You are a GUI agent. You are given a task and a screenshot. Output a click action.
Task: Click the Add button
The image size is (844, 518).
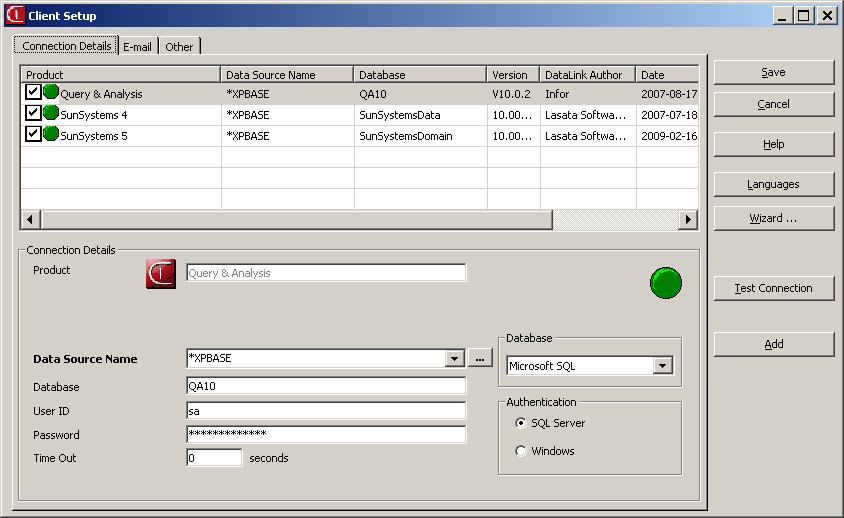[x=773, y=344]
